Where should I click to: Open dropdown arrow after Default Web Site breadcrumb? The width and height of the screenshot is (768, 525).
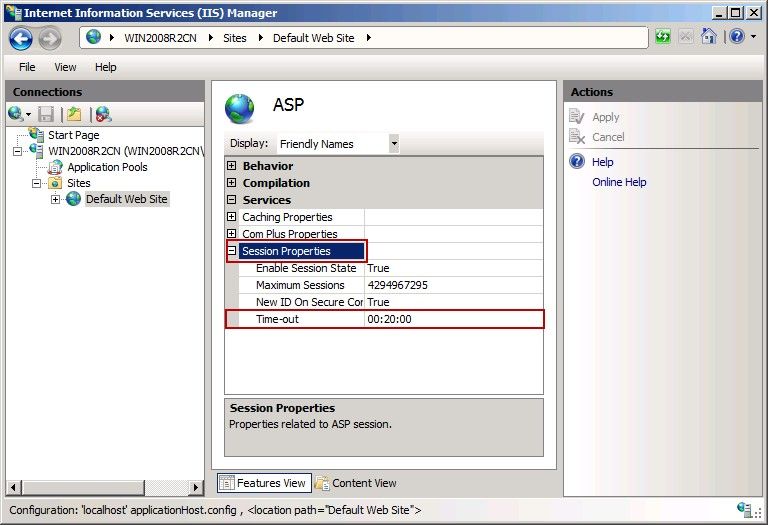(368, 38)
